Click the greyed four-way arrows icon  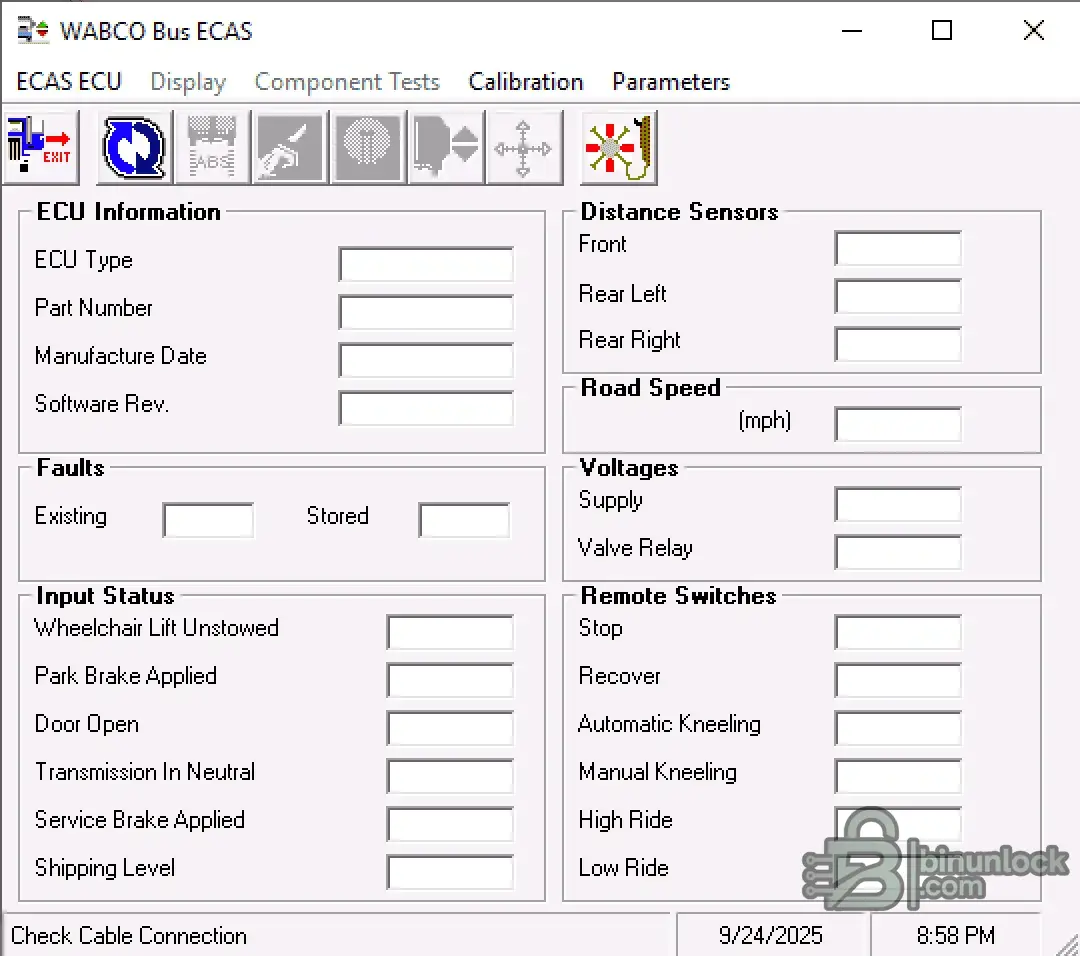point(523,147)
